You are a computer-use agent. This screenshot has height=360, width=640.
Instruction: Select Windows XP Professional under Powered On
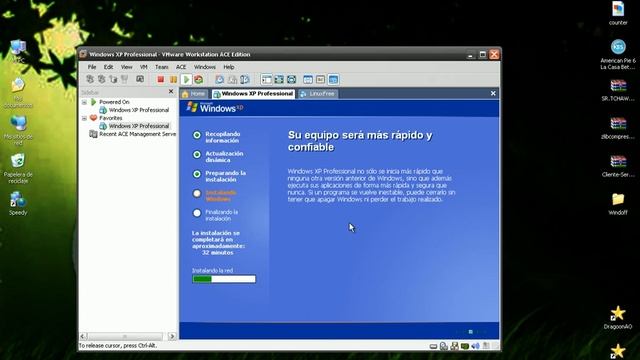tap(134, 110)
